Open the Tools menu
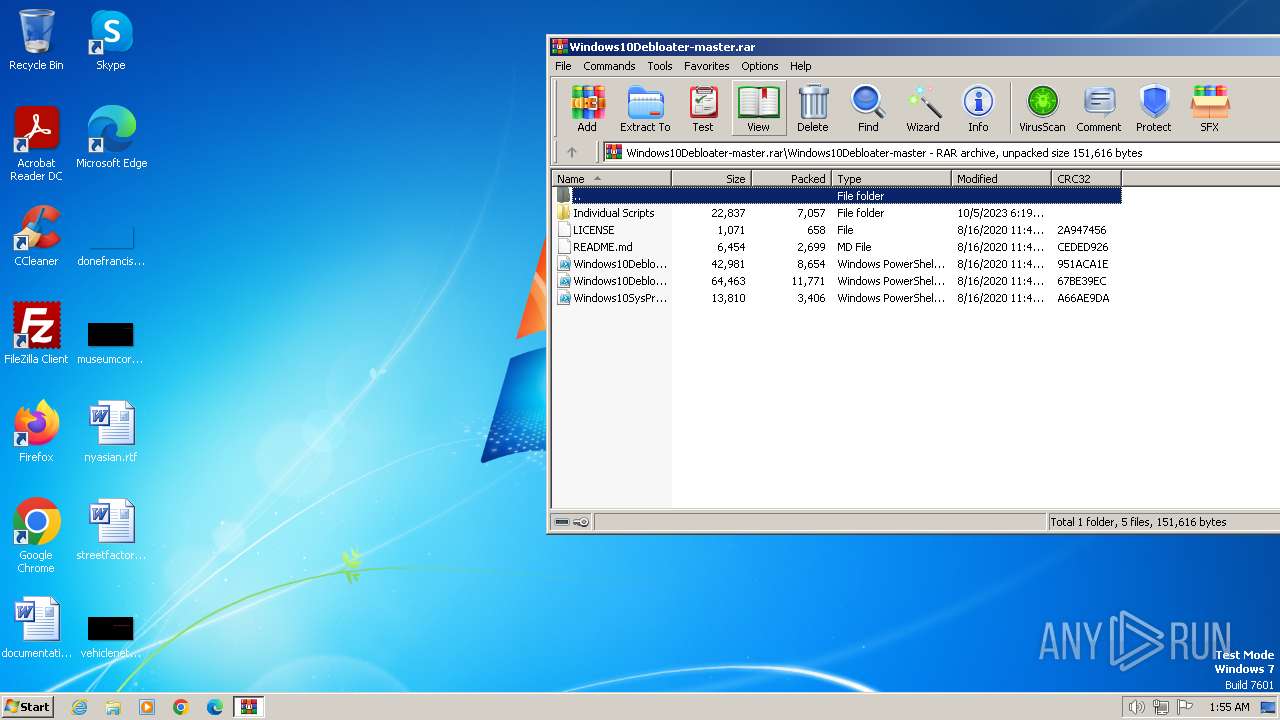Image resolution: width=1280 pixels, height=720 pixels. point(660,66)
